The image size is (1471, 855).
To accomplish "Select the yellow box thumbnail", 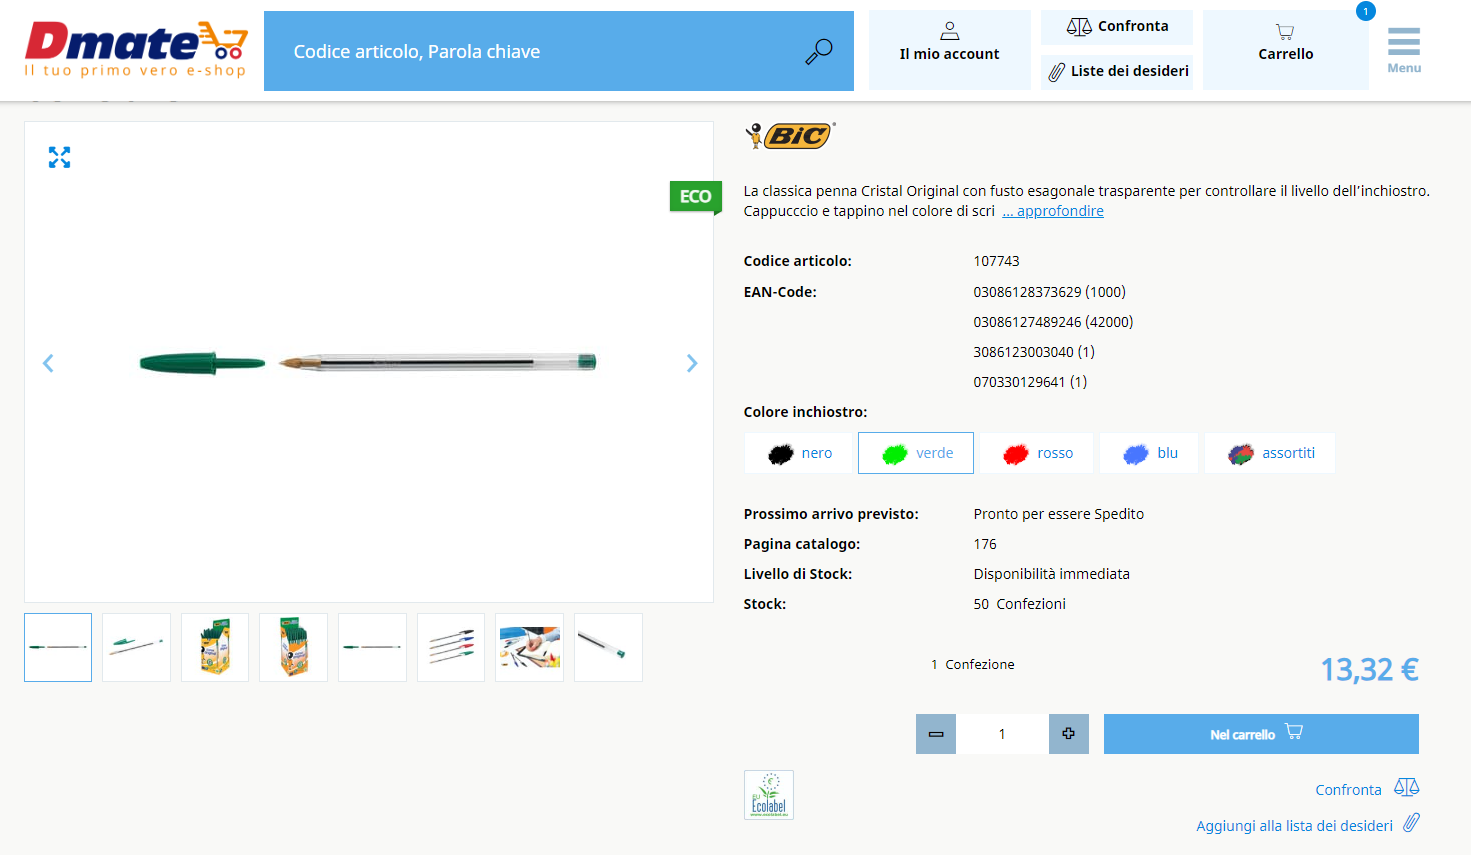I will [215, 647].
